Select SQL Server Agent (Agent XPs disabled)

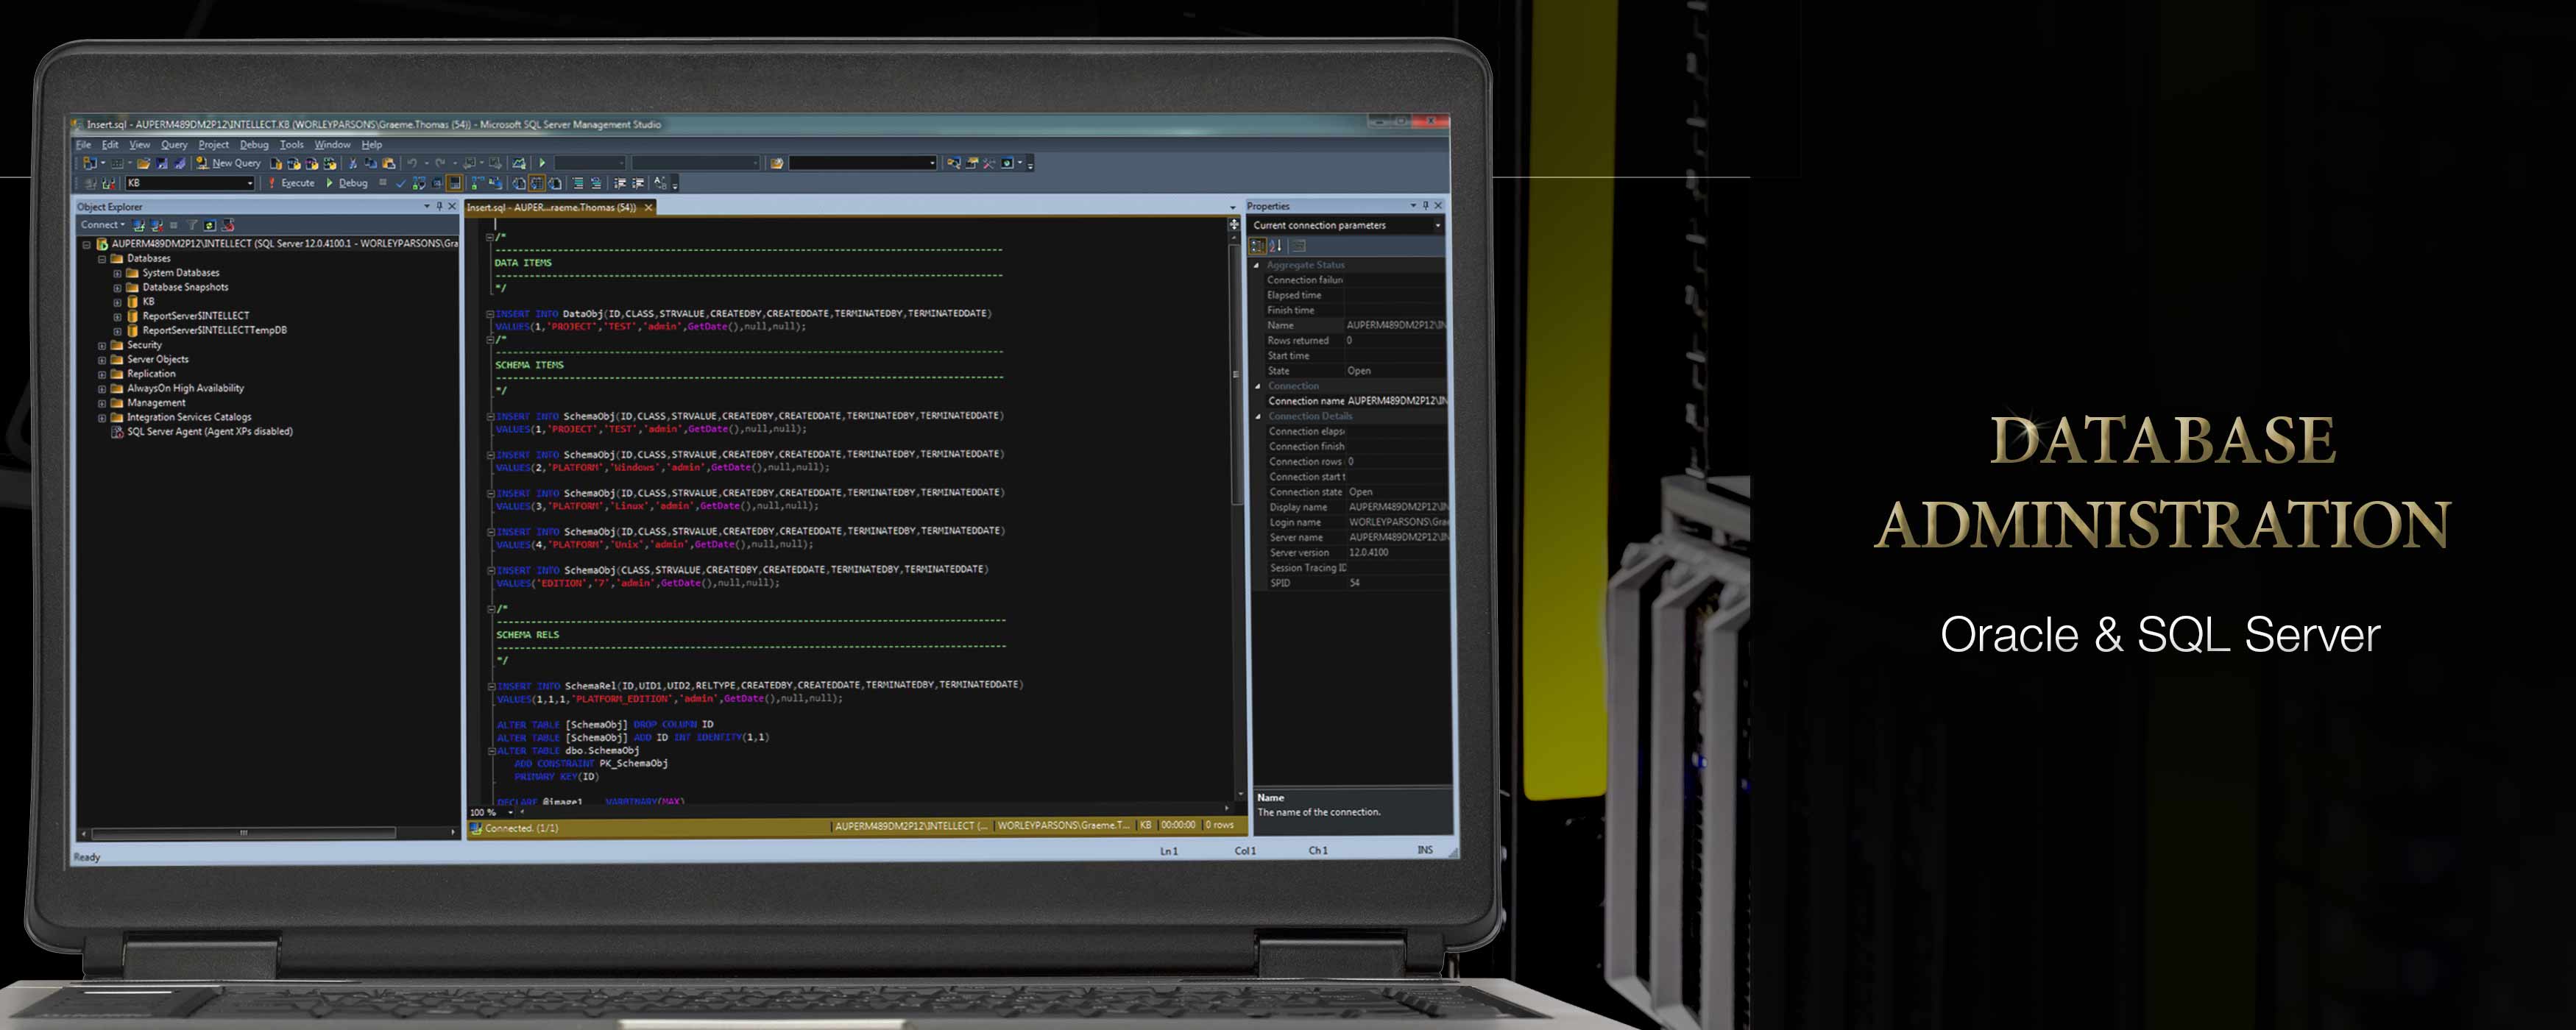click(209, 432)
